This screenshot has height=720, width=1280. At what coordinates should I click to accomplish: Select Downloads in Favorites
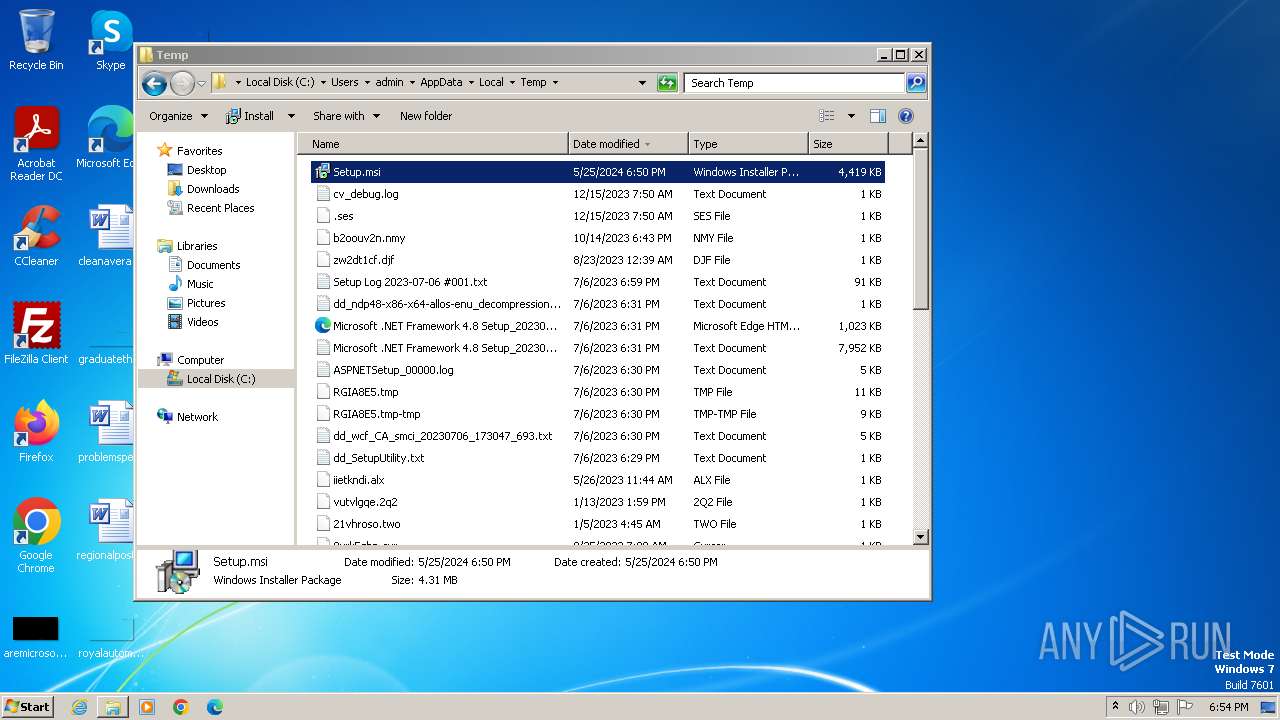(x=213, y=189)
